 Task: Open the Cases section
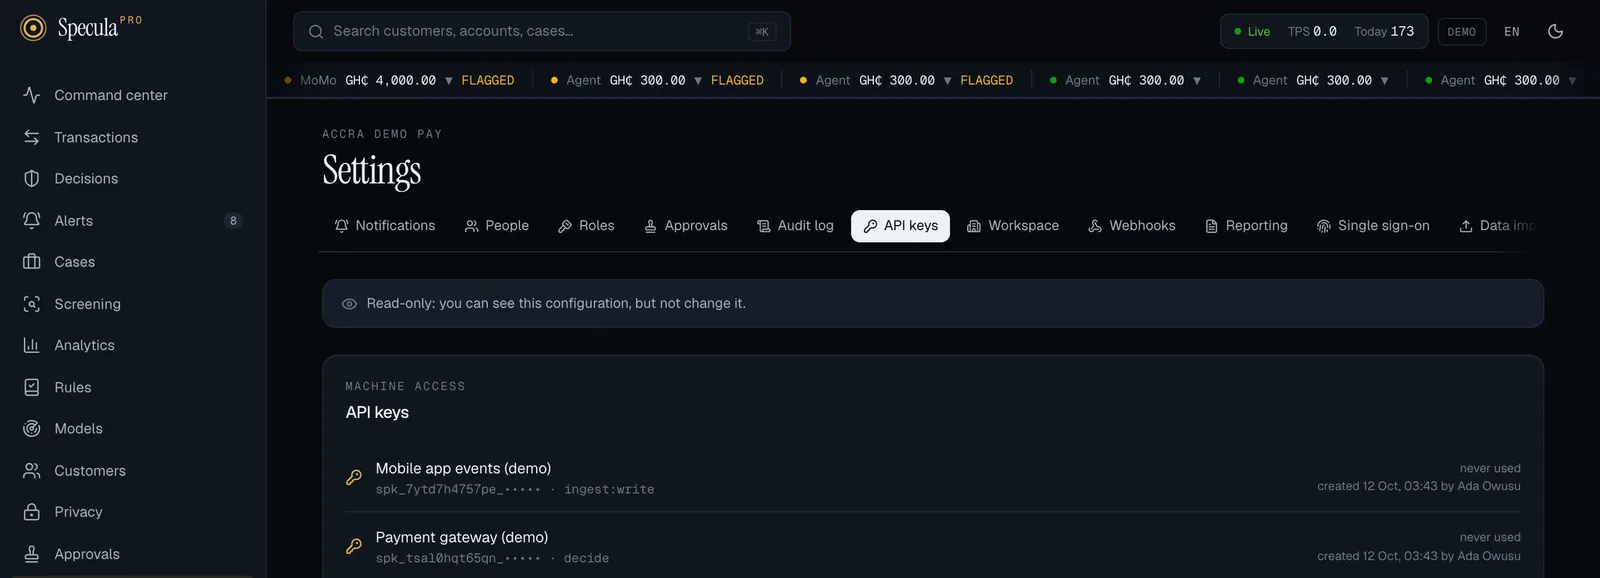[x=133, y=262]
